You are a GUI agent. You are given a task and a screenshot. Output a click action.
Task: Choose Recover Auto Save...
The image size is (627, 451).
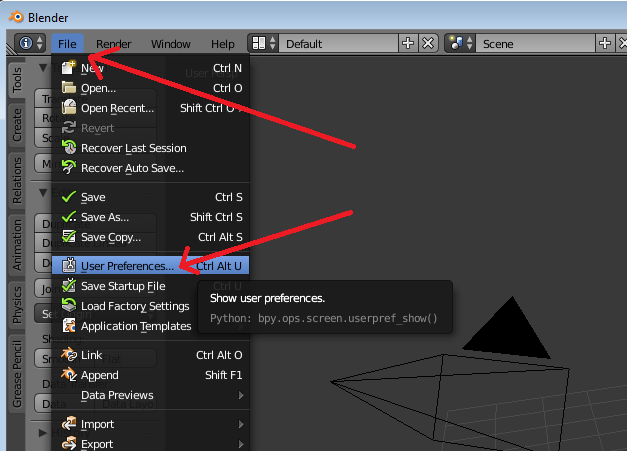coord(151,168)
